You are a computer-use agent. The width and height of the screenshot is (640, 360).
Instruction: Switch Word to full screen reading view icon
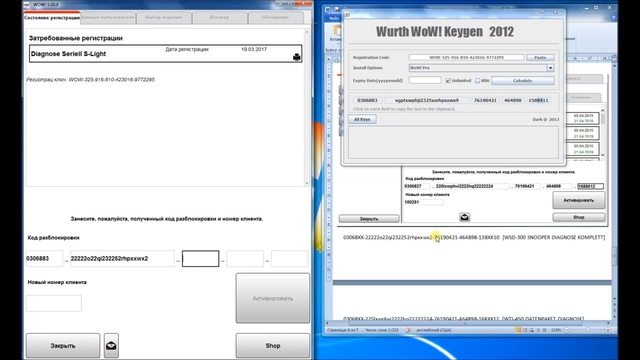525,330
